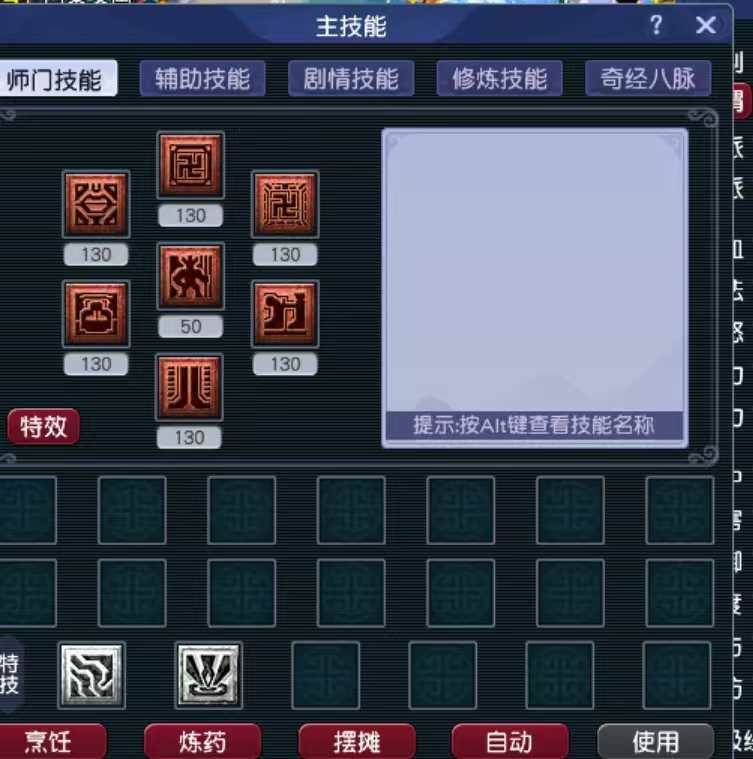Select the red beast-shaped skill icon
This screenshot has height=759, width=753.
point(285,314)
